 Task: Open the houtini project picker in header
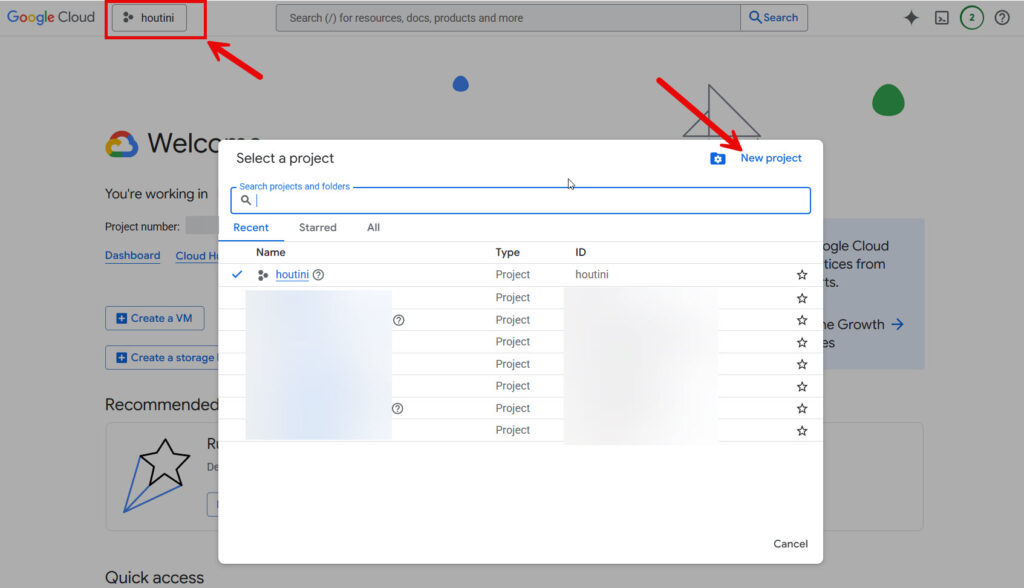coord(149,18)
